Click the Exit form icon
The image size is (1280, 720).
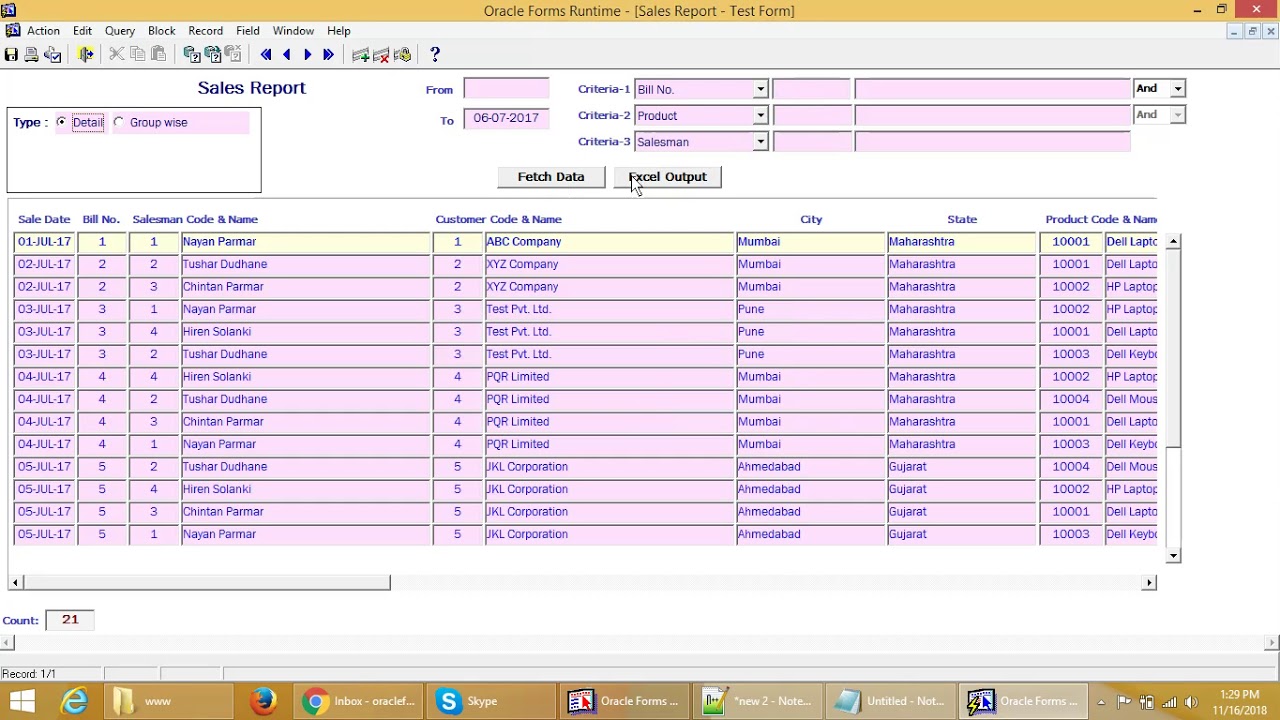[86, 55]
